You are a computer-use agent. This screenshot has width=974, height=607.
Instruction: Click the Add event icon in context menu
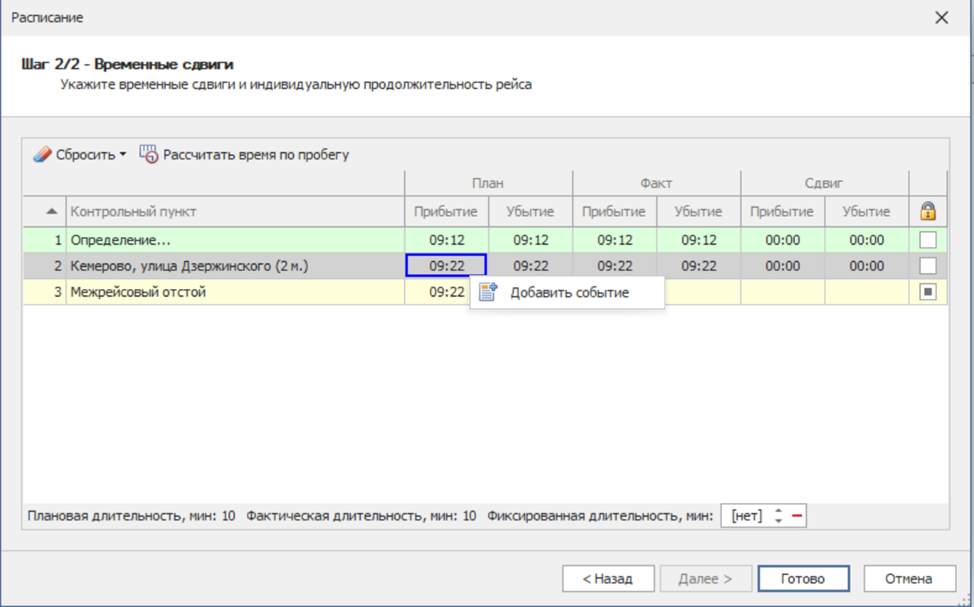pyautogui.click(x=488, y=292)
